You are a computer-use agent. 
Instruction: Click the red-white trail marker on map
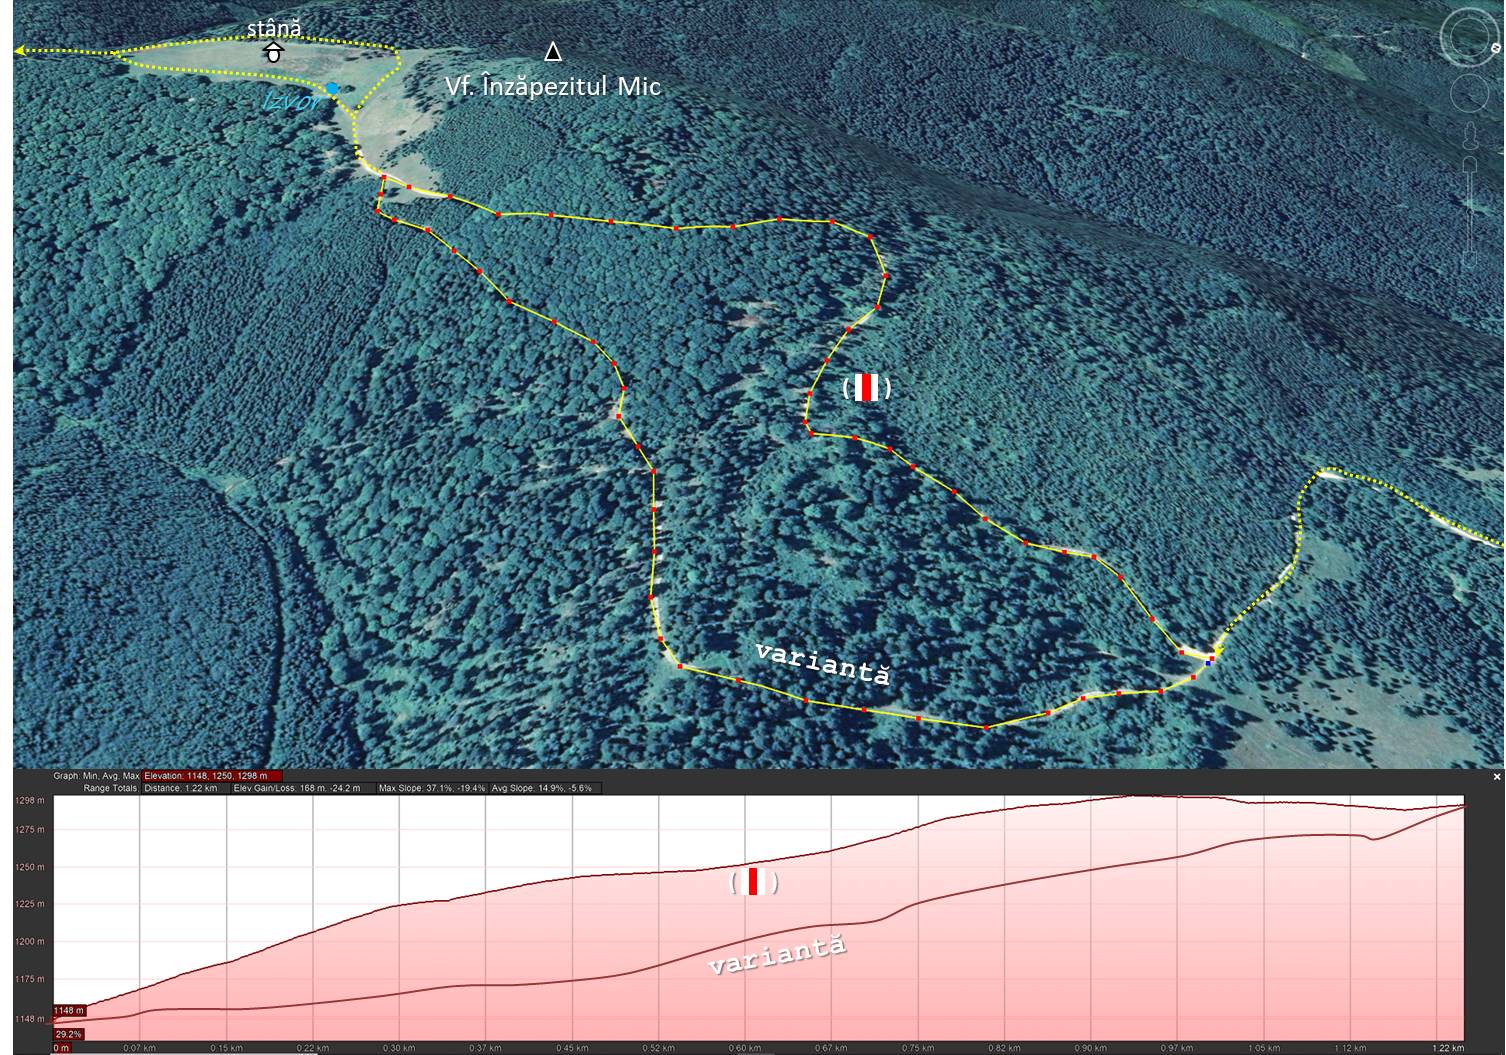click(x=866, y=388)
